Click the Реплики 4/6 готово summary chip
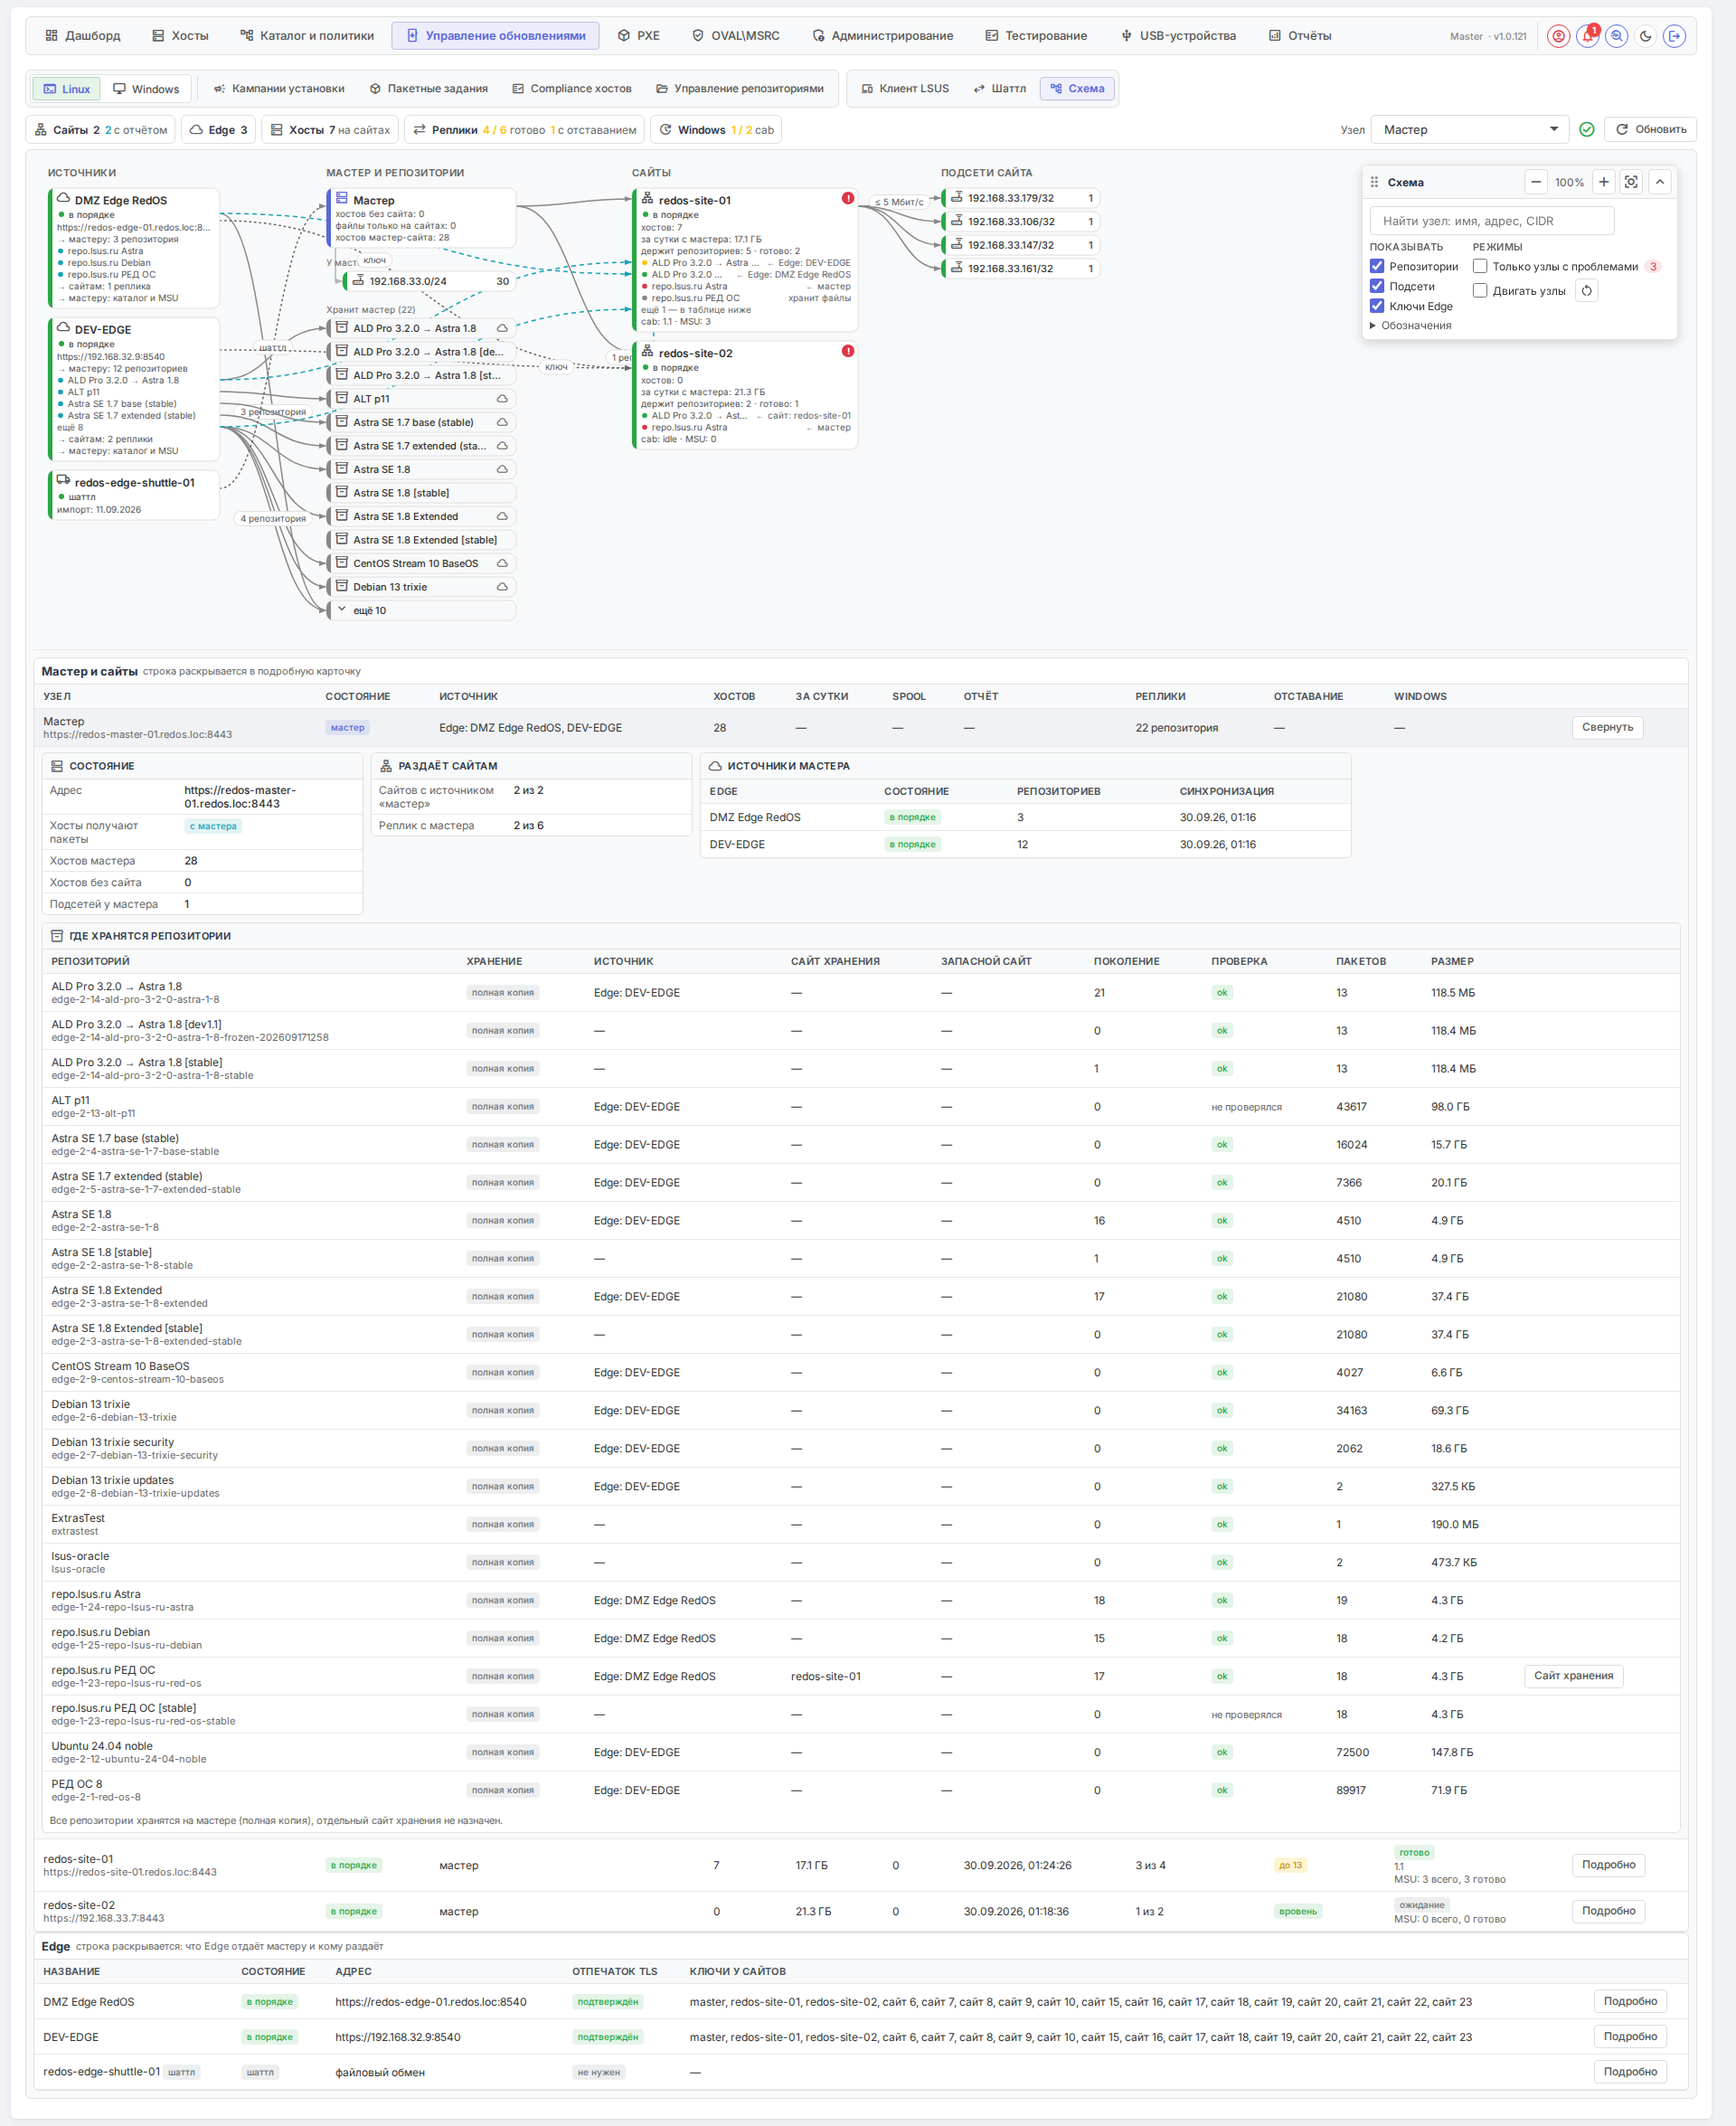1736x2126 pixels. pos(524,130)
